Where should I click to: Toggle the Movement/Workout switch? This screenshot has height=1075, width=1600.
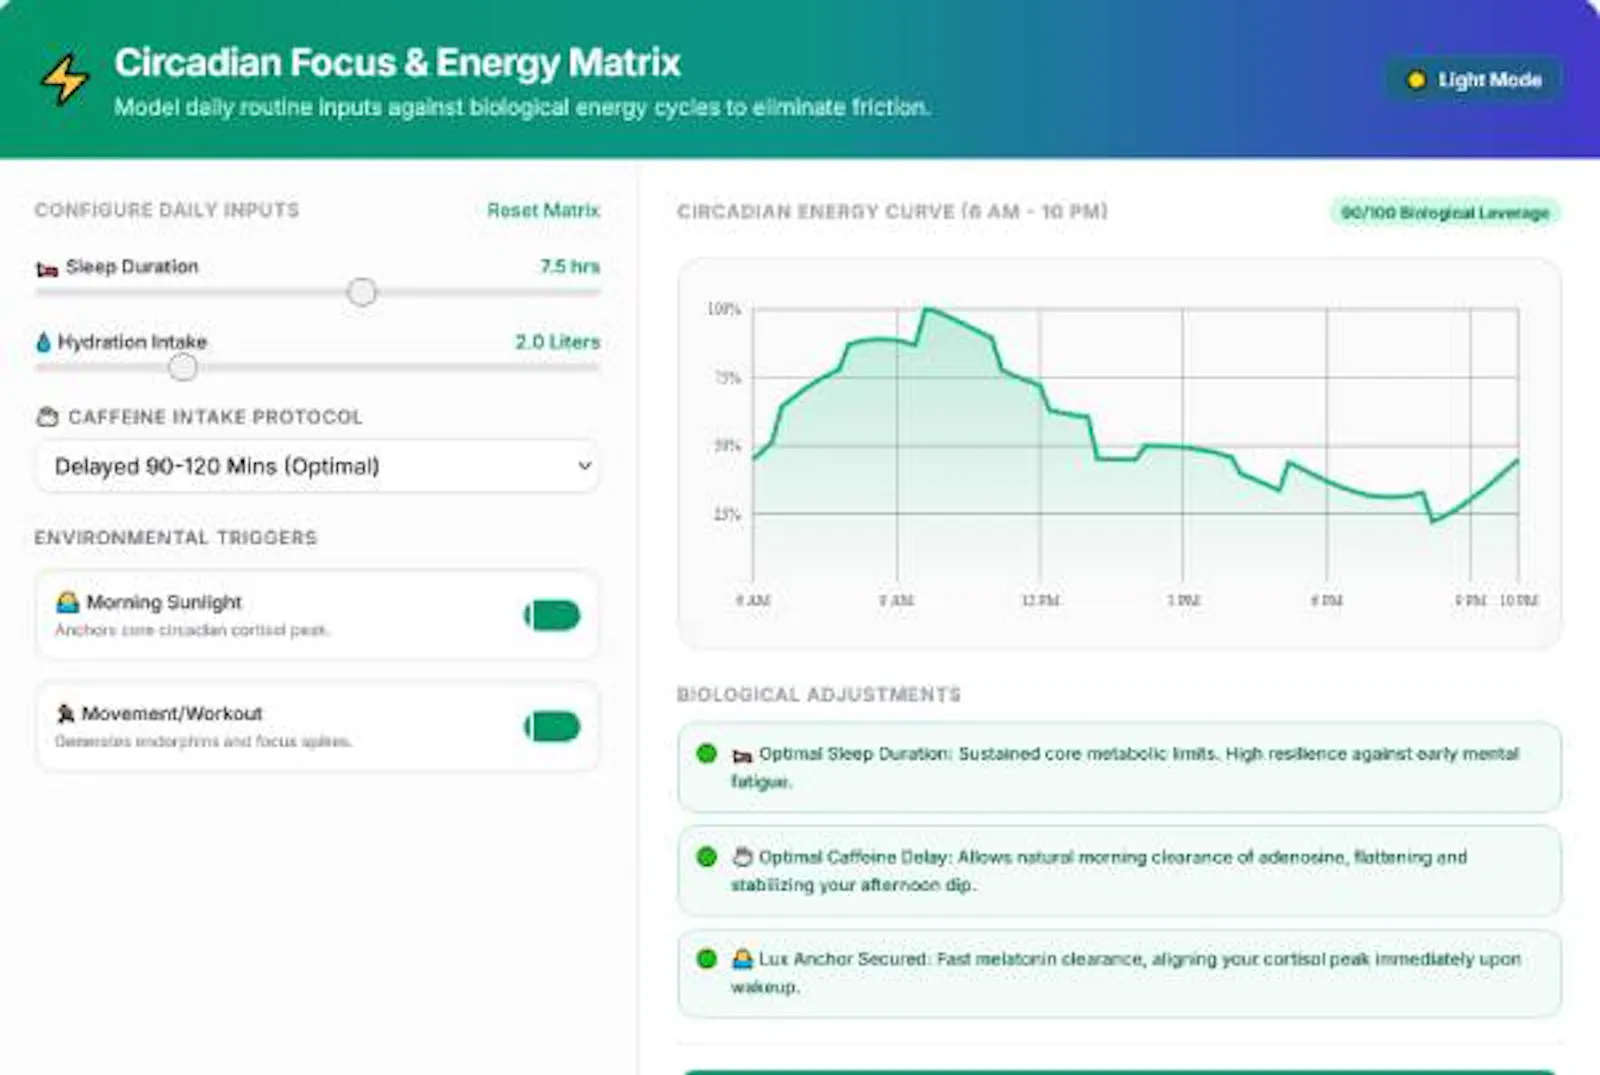pyautogui.click(x=552, y=727)
